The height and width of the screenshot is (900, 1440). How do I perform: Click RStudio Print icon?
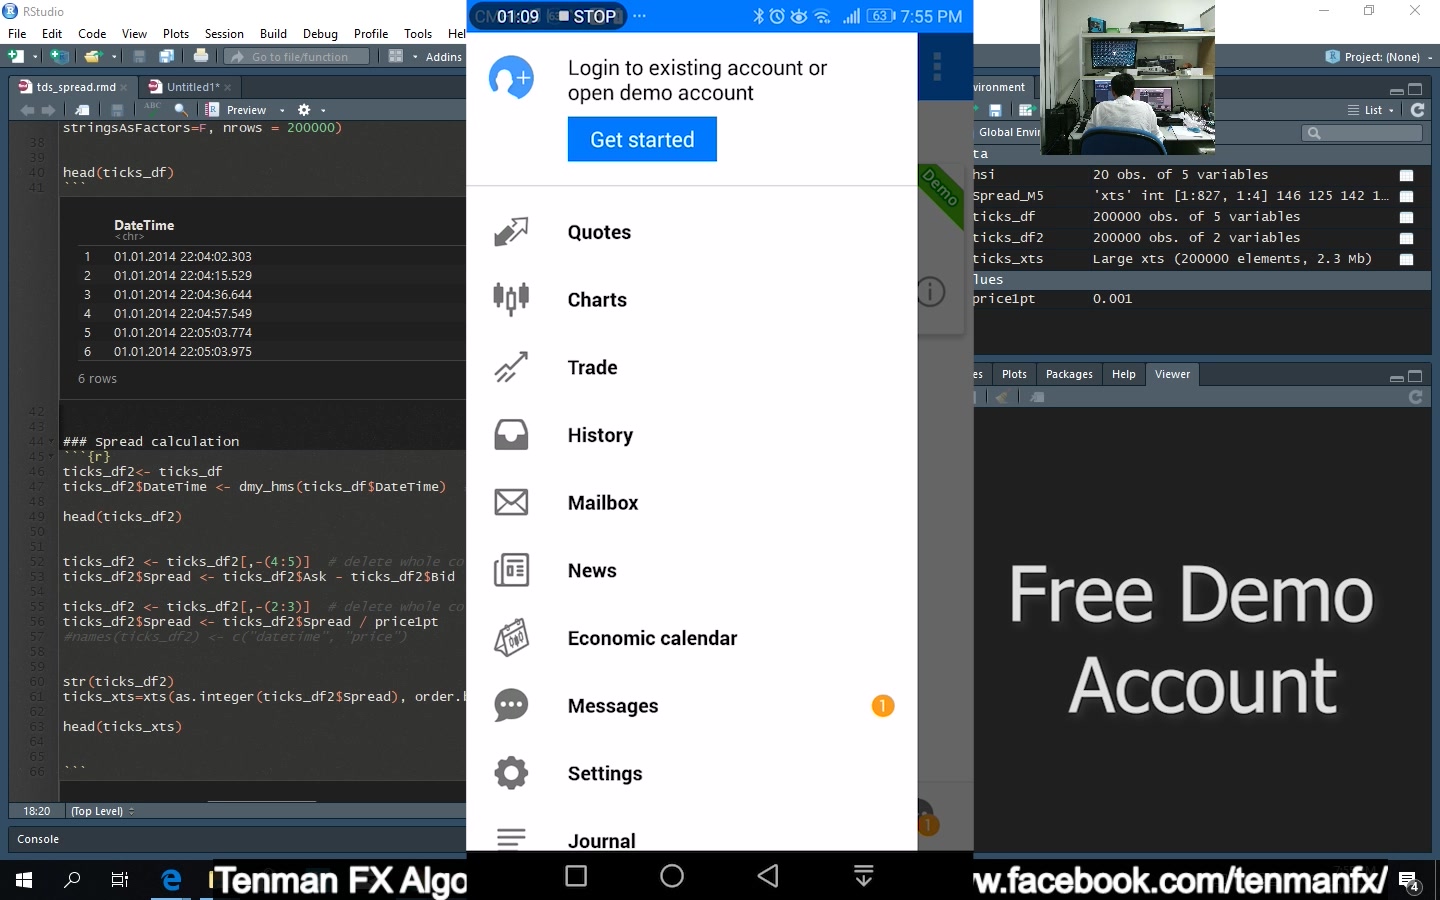201,56
